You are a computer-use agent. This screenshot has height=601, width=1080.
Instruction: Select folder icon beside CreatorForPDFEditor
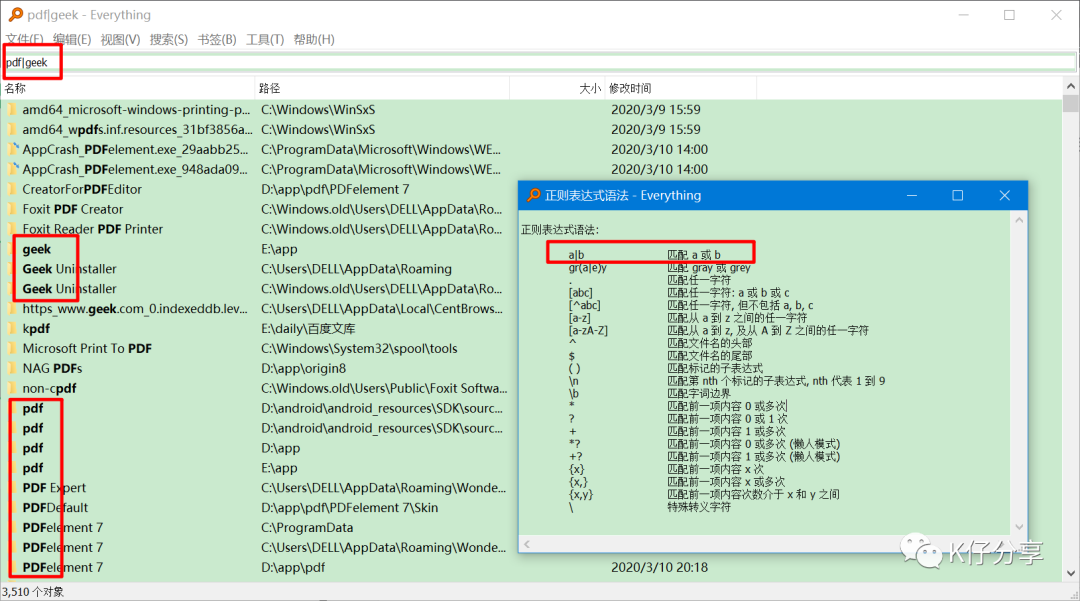tap(12, 189)
